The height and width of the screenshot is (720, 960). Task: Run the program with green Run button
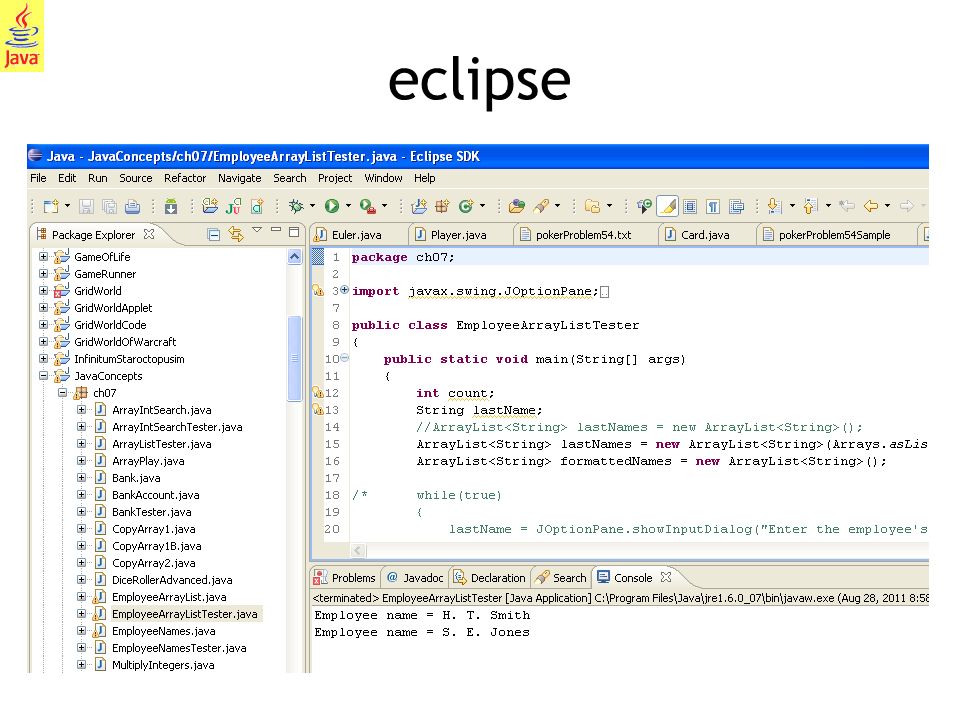(x=332, y=206)
